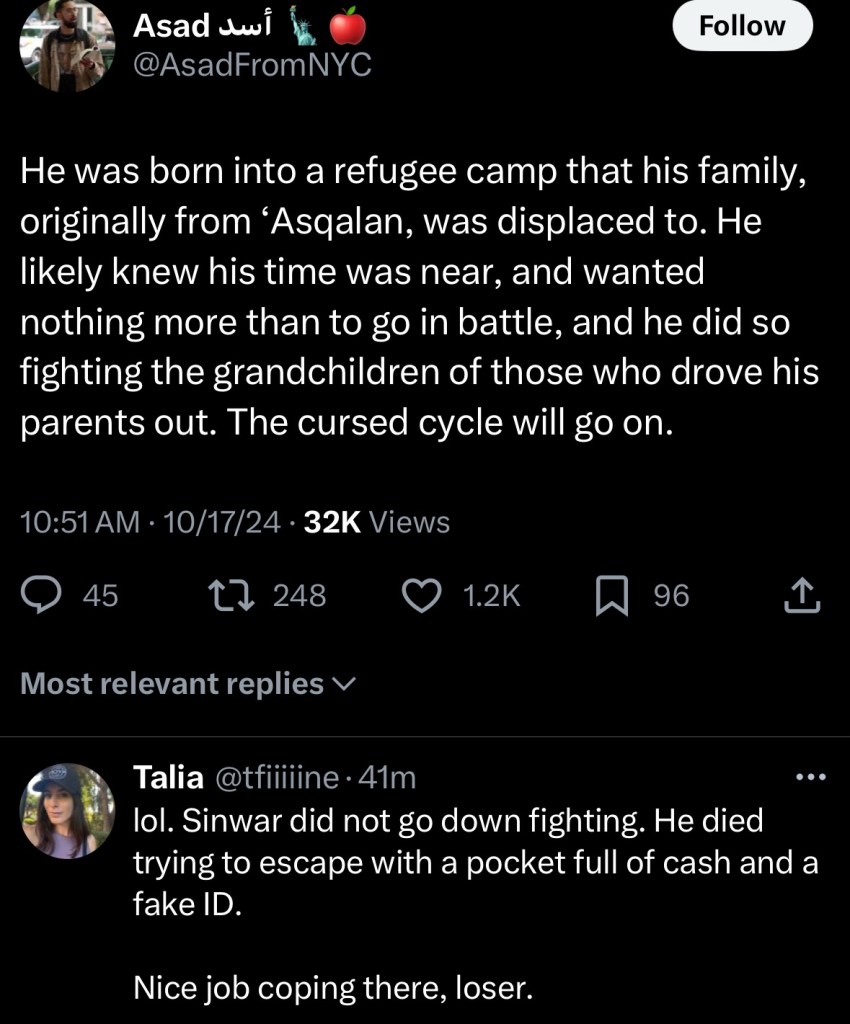Viewport: 850px width, 1024px height.
Task: Click the 45 replies count
Action: [x=100, y=596]
